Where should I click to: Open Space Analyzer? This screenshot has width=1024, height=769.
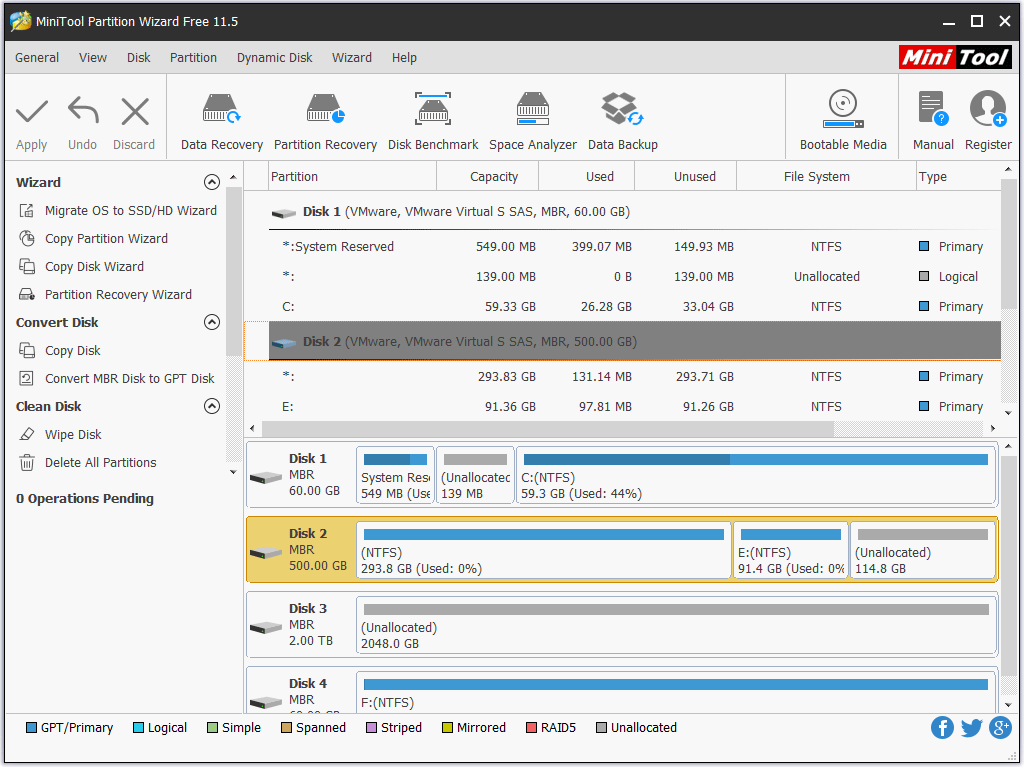(532, 121)
